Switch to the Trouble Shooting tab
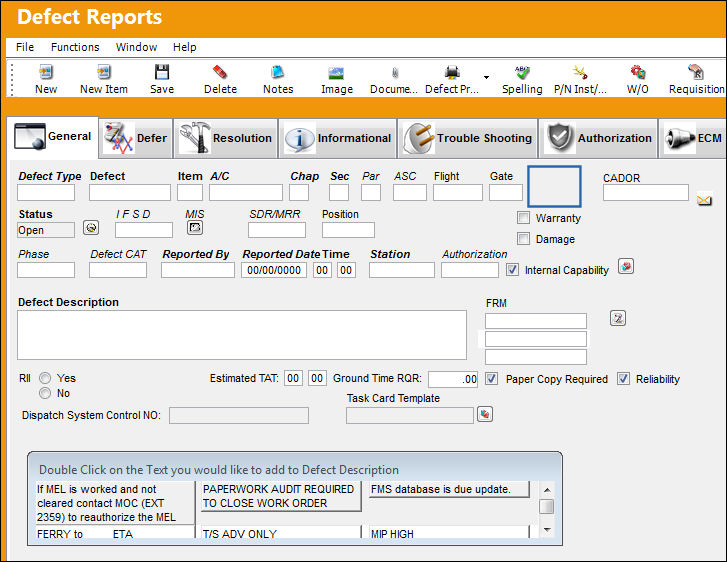The width and height of the screenshot is (727, 562). coord(467,138)
